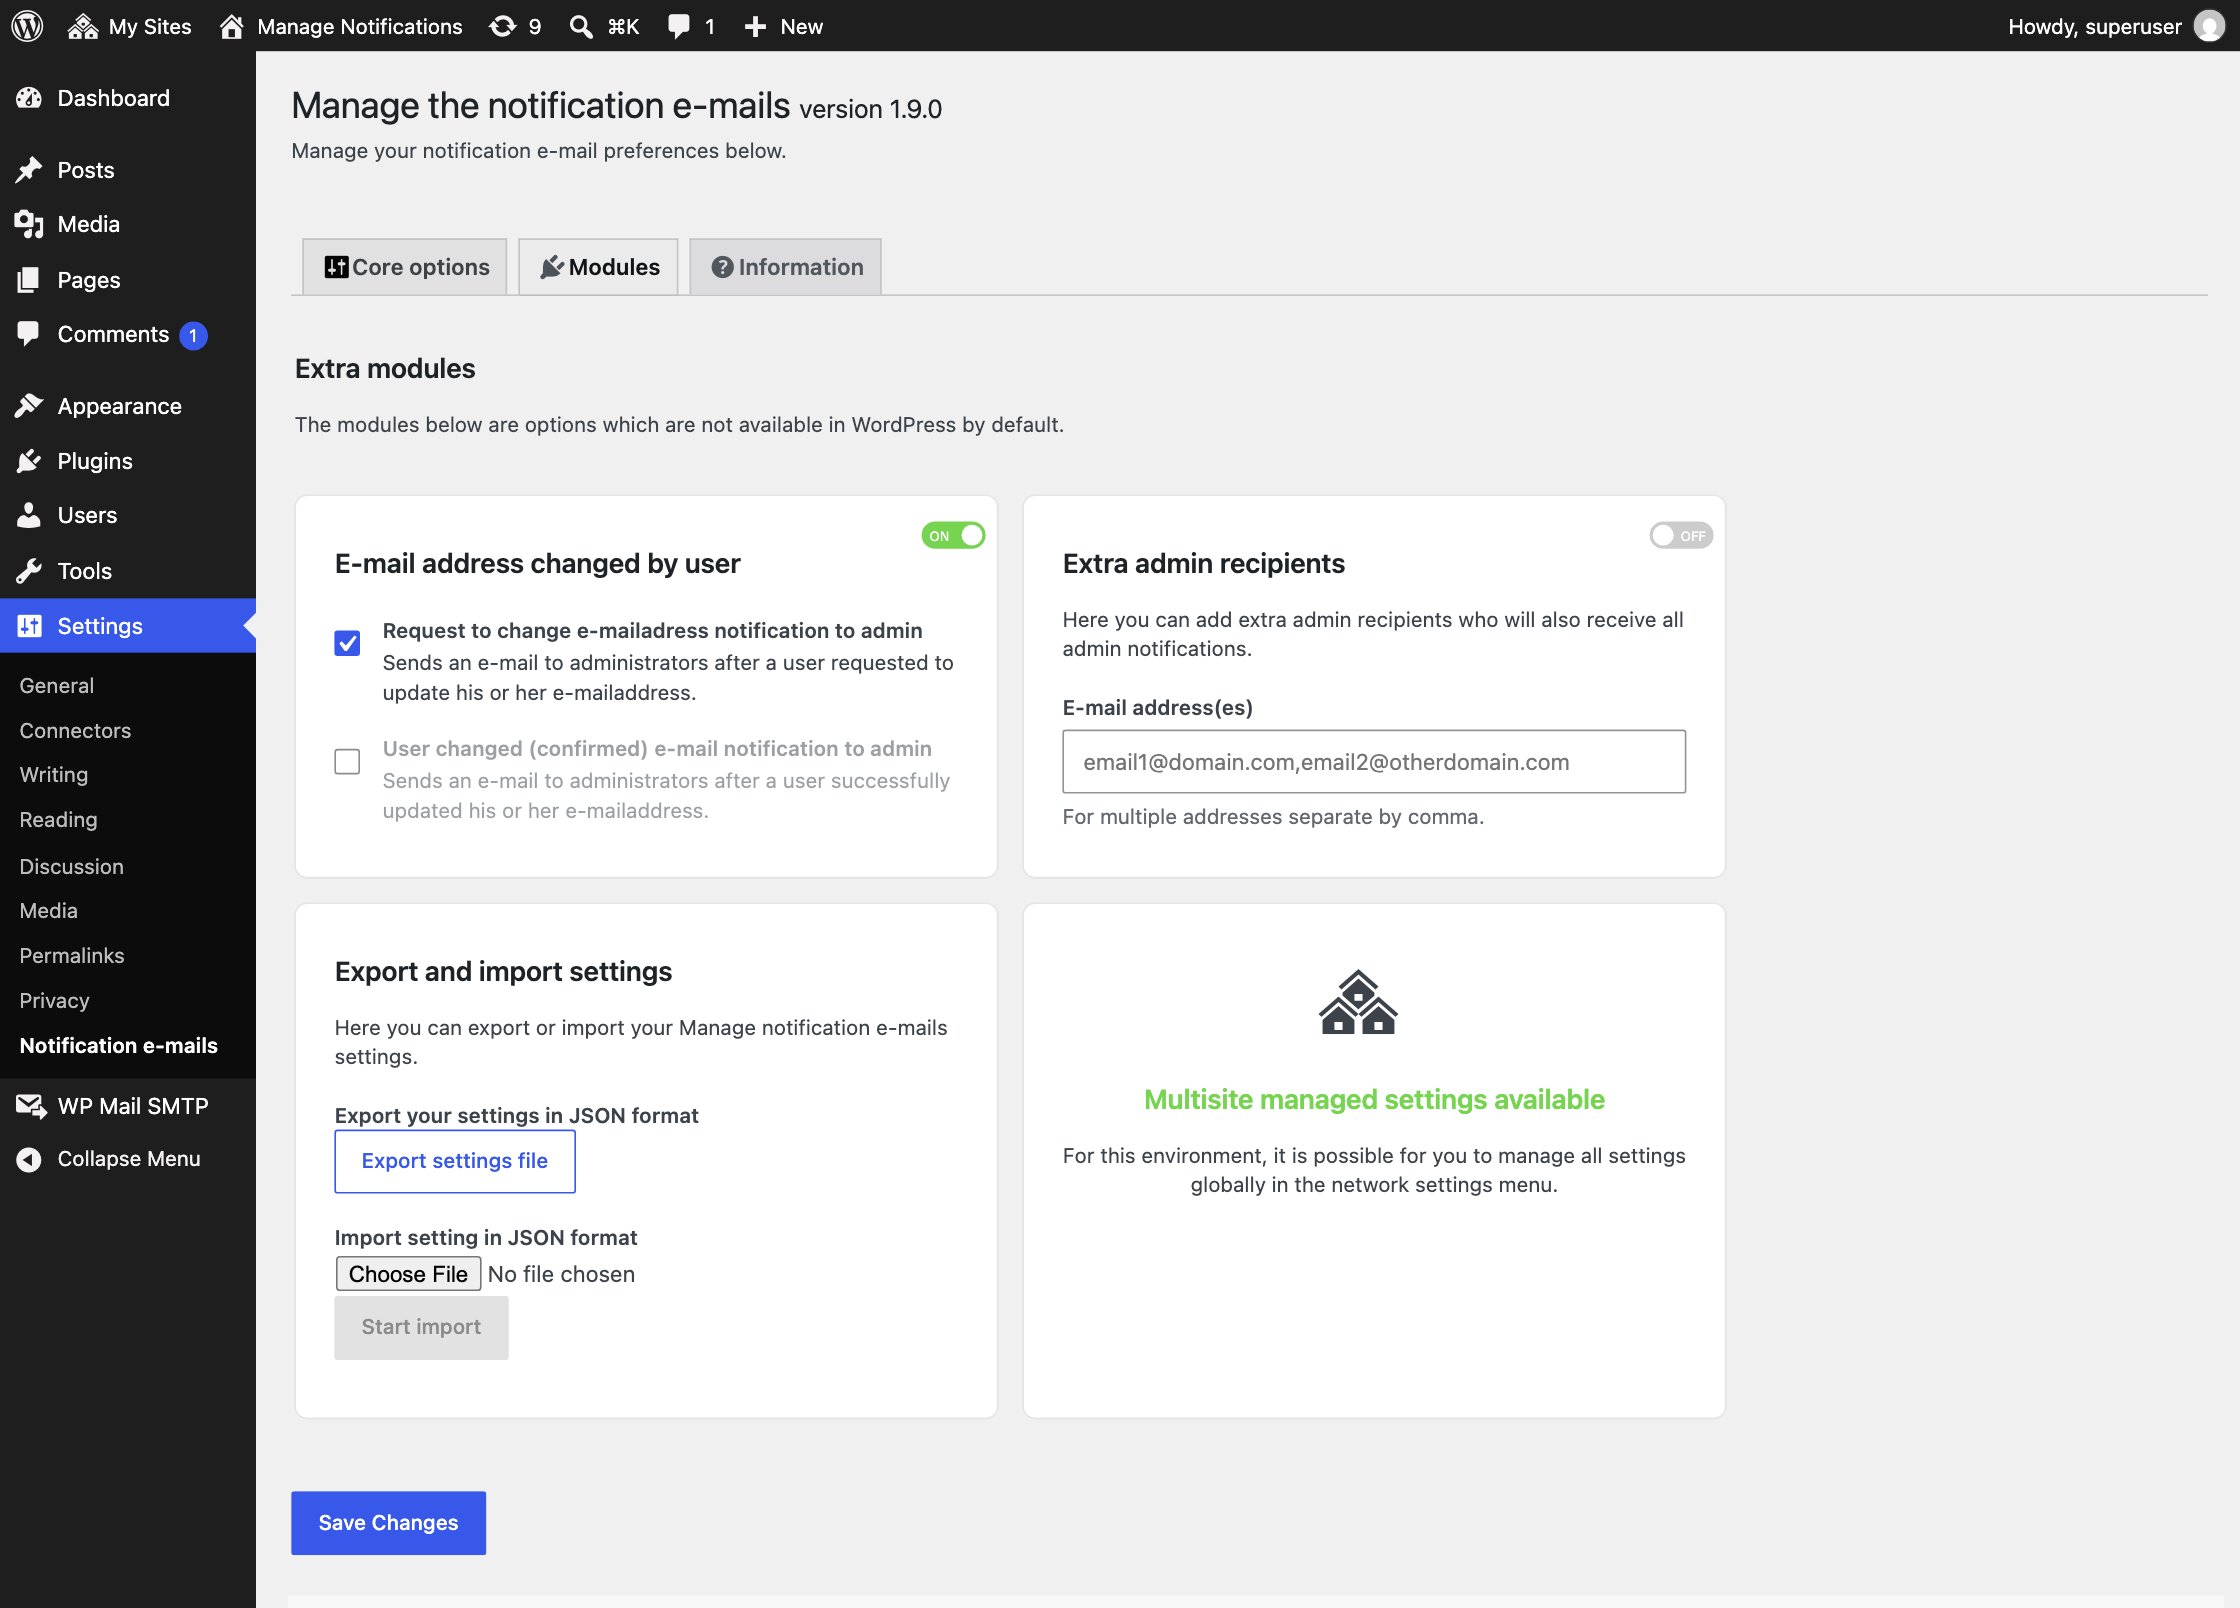Open updates icon showing 9
Image resolution: width=2240 pixels, height=1608 pixels.
[x=502, y=26]
